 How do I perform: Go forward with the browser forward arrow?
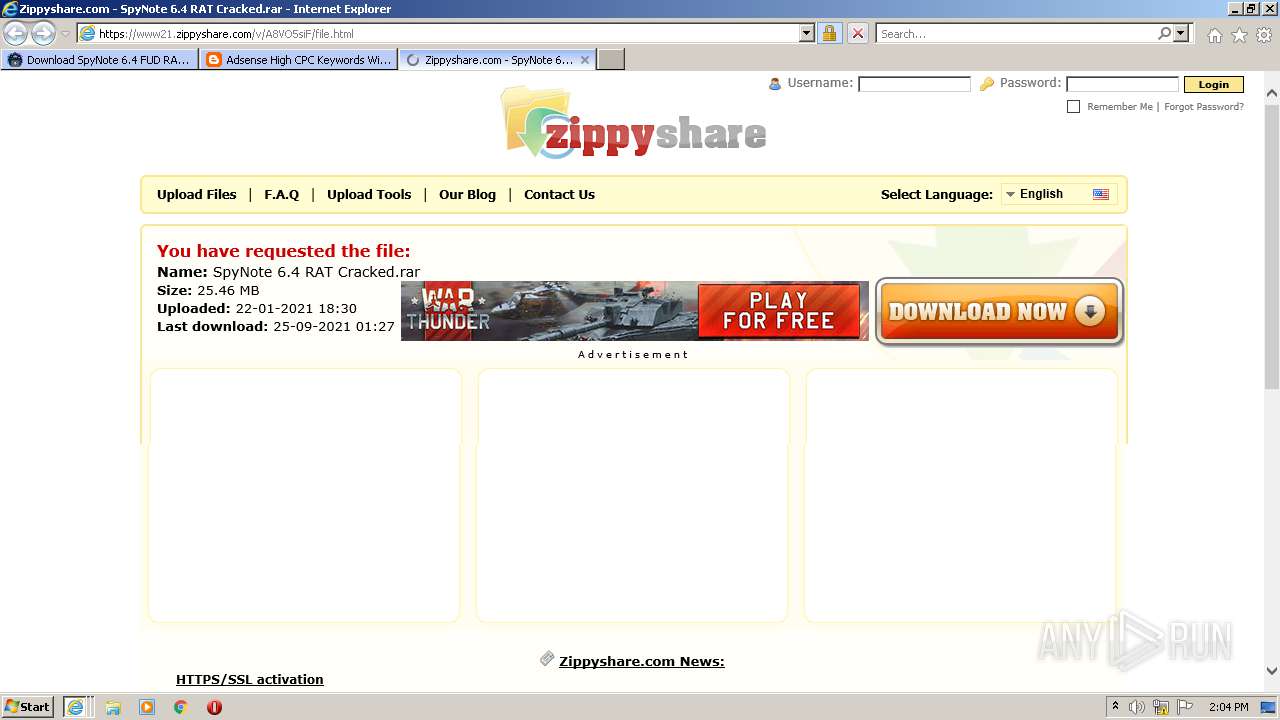pos(43,33)
